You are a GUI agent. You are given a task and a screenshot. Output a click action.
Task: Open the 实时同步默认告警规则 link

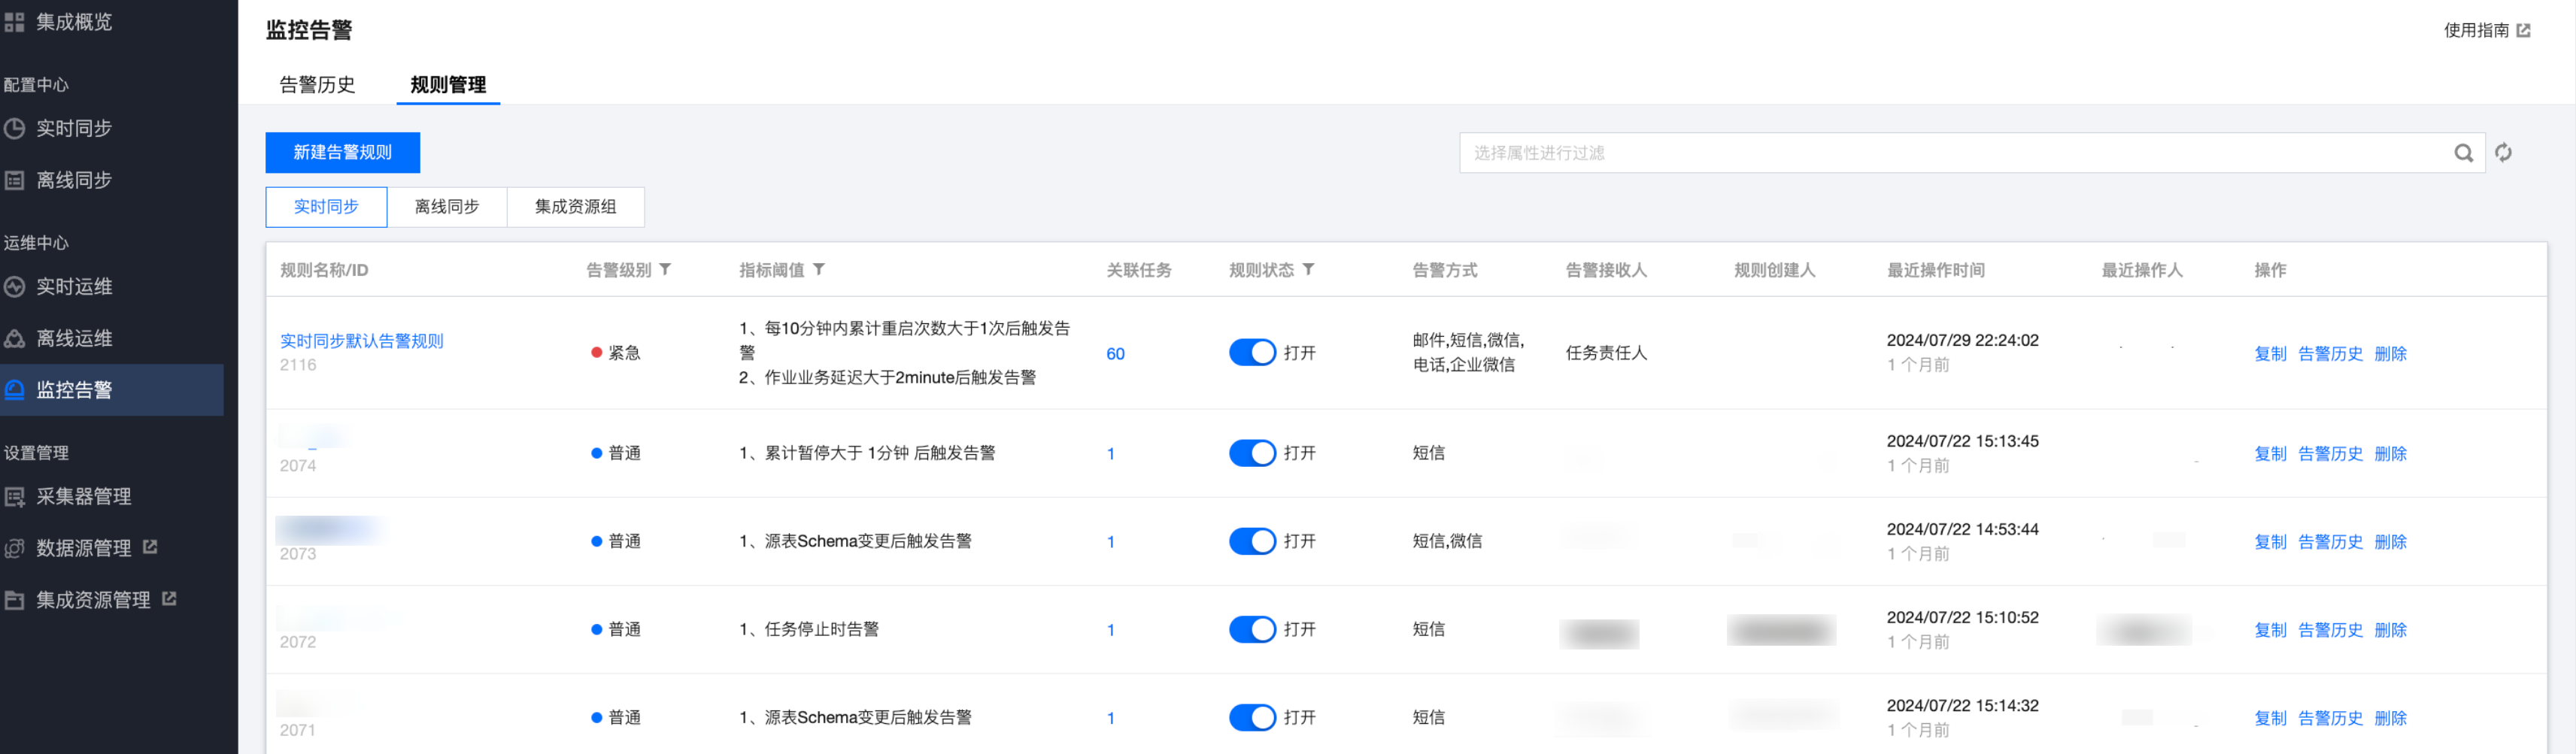[x=361, y=341]
